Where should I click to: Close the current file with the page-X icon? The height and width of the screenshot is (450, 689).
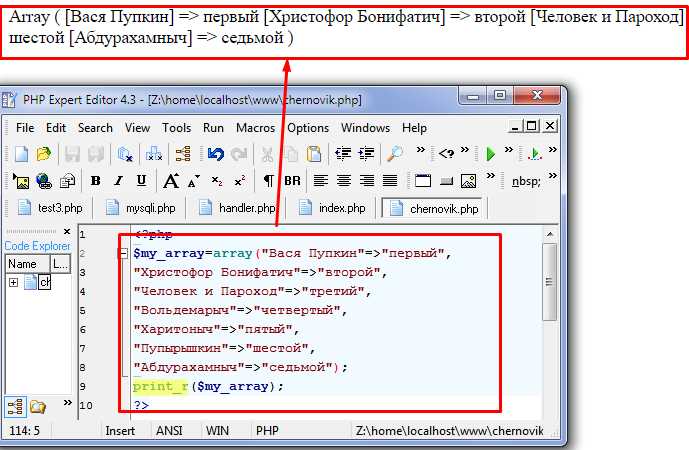tap(125, 154)
